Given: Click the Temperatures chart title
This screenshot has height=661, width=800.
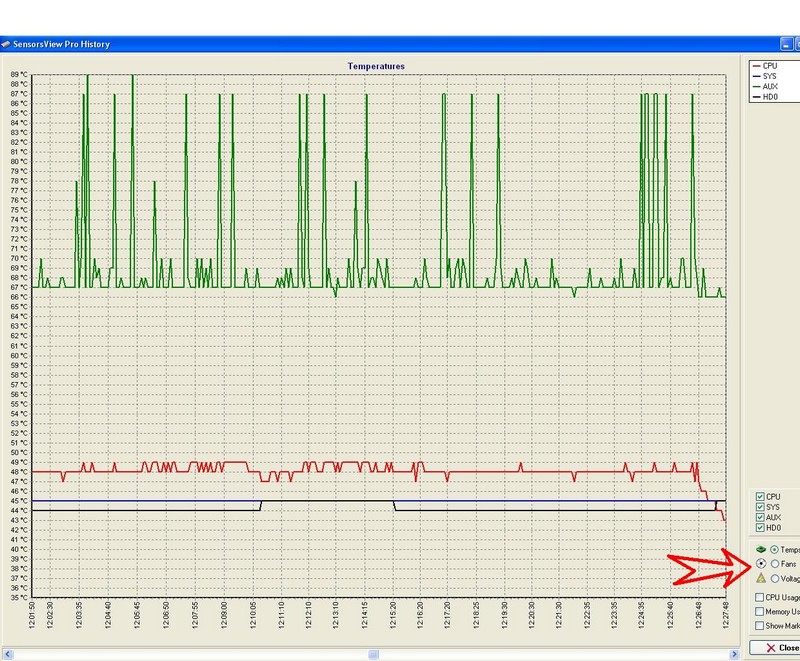Looking at the screenshot, I should (x=376, y=66).
